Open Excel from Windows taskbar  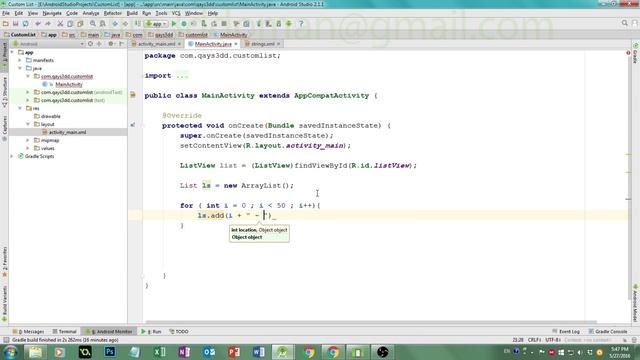(x=159, y=352)
